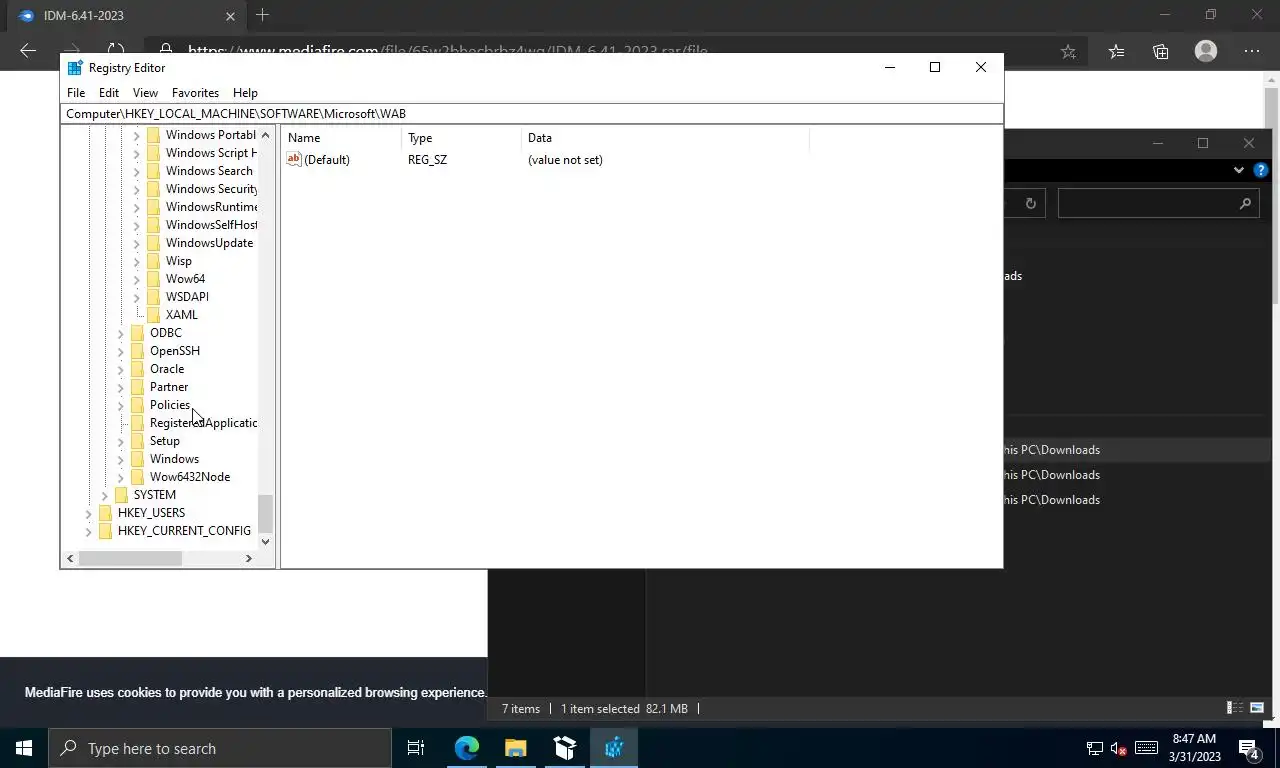Click the tree horizontal scrollbar left arrow
Screen dimensions: 1280x768
click(x=70, y=558)
